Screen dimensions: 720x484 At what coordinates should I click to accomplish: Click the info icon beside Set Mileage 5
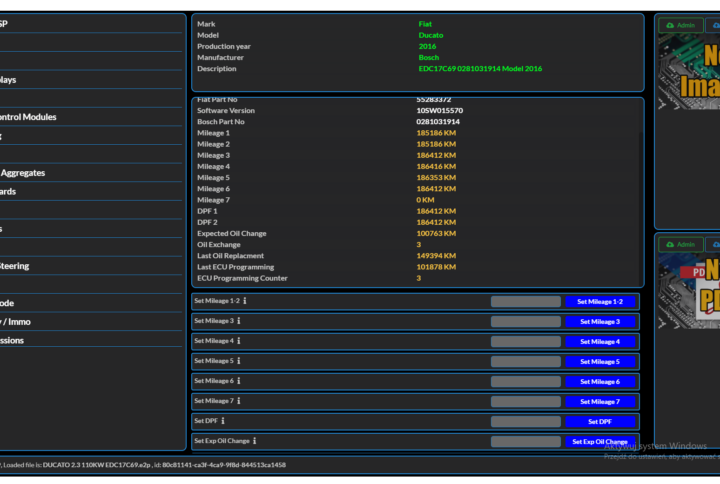239,361
